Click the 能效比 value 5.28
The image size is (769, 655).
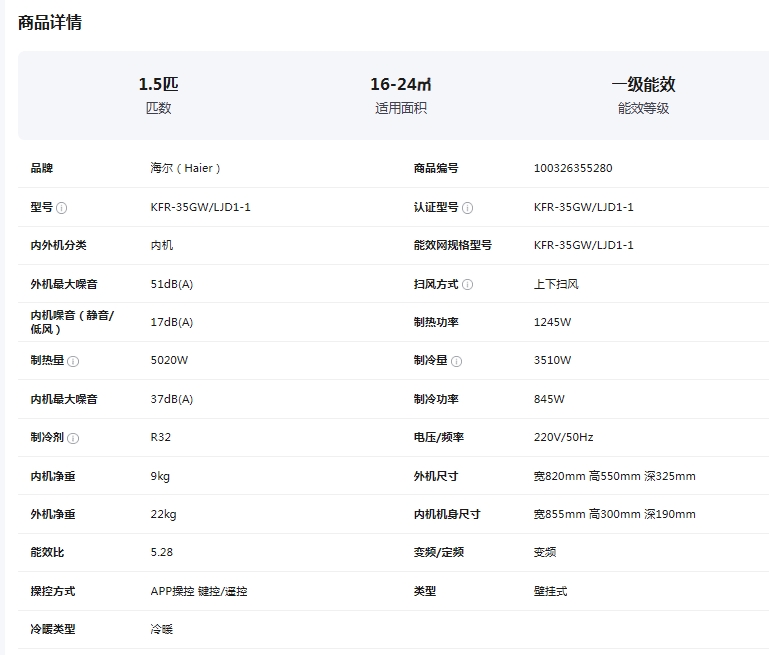[x=161, y=552]
